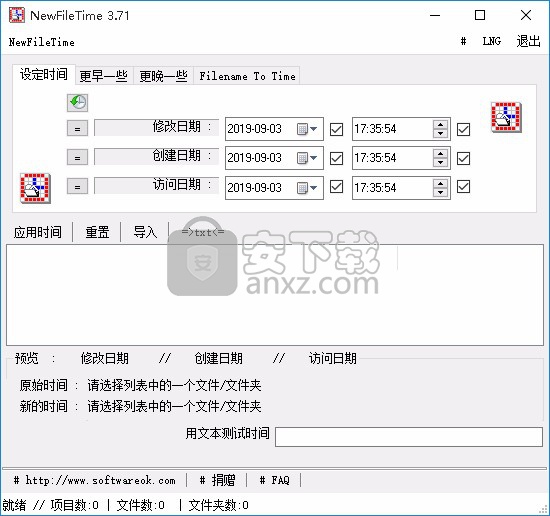Click the = button beside 访问日期
Viewport: 550px width, 516px height.
tap(77, 187)
